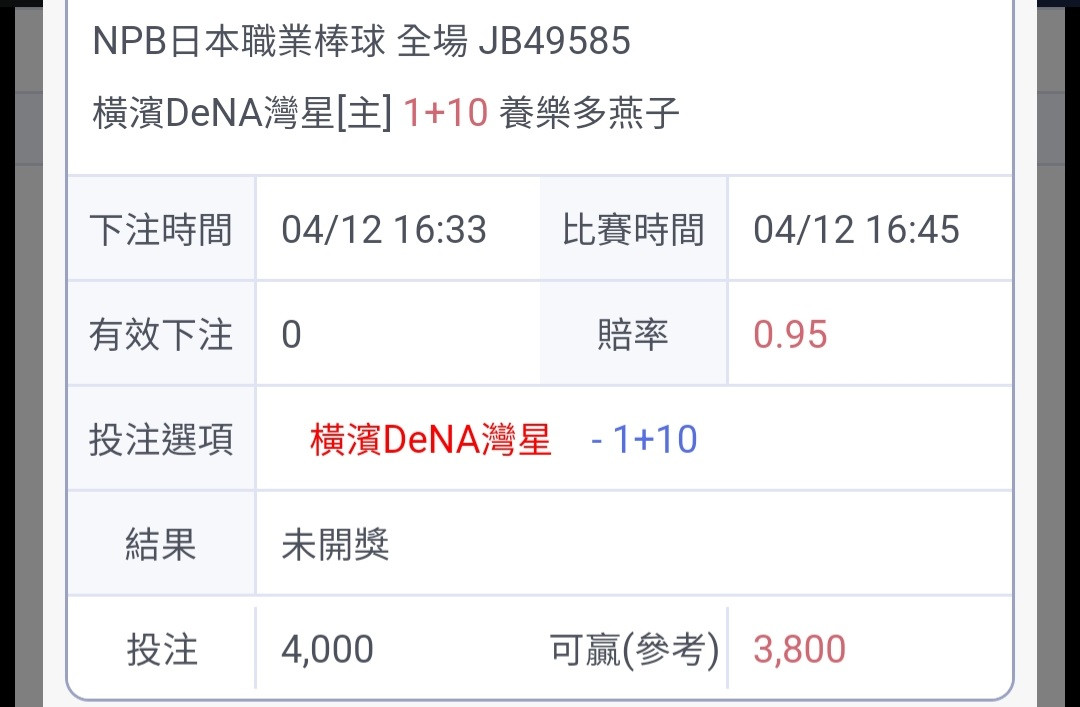The width and height of the screenshot is (1080, 707).
Task: Click the 未開獎 result status
Action: (x=335, y=544)
